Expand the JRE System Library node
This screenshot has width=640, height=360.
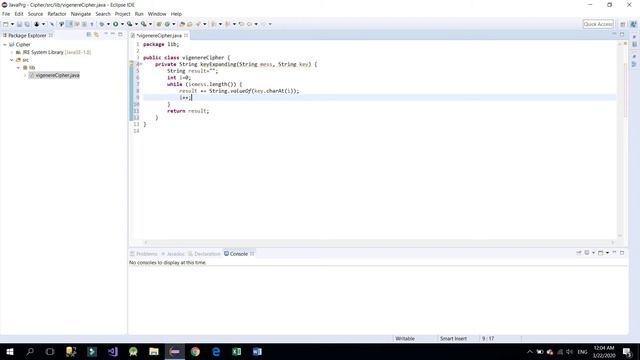pyautogui.click(x=12, y=52)
